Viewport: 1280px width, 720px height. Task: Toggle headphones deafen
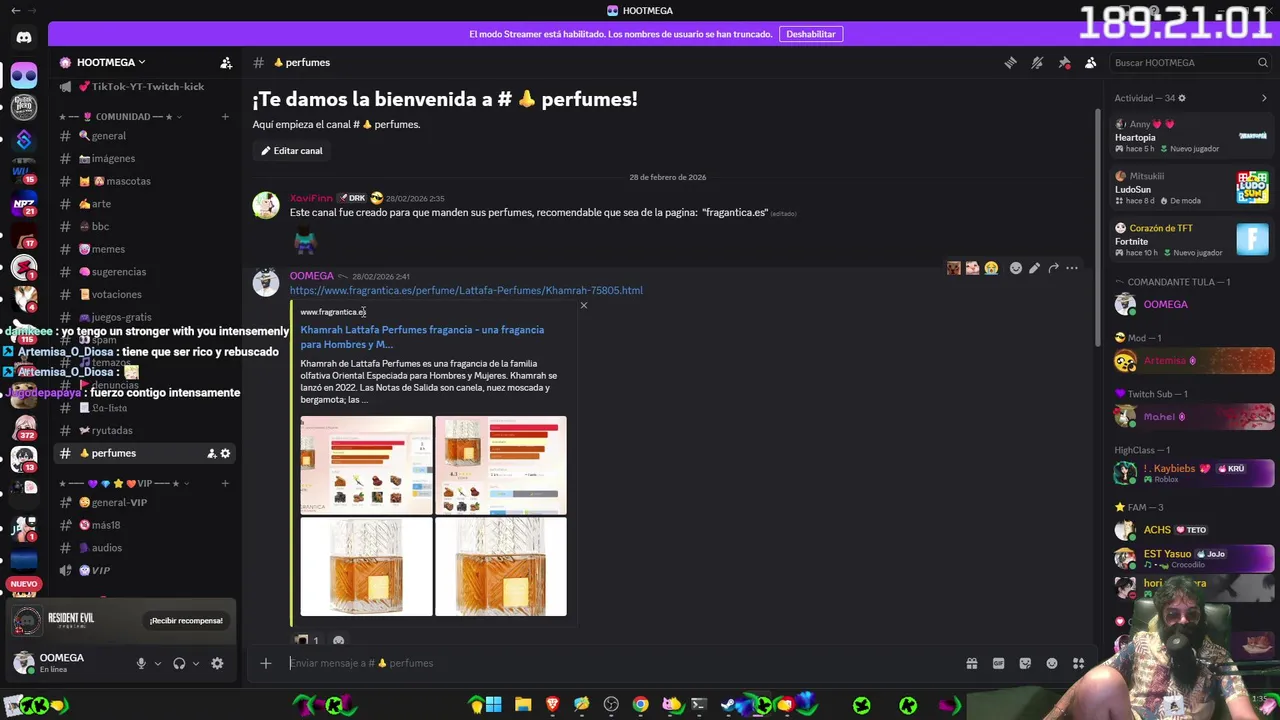[179, 663]
